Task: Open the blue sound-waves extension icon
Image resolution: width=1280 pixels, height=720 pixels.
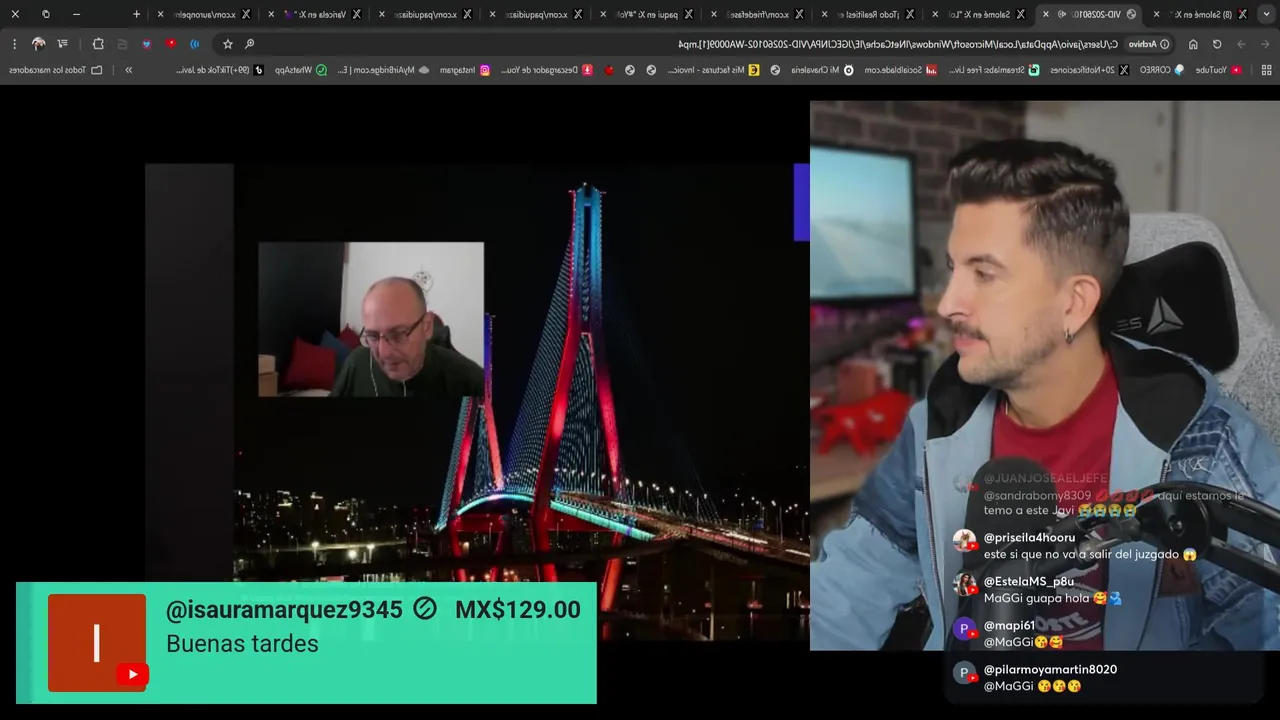Action: tap(195, 44)
